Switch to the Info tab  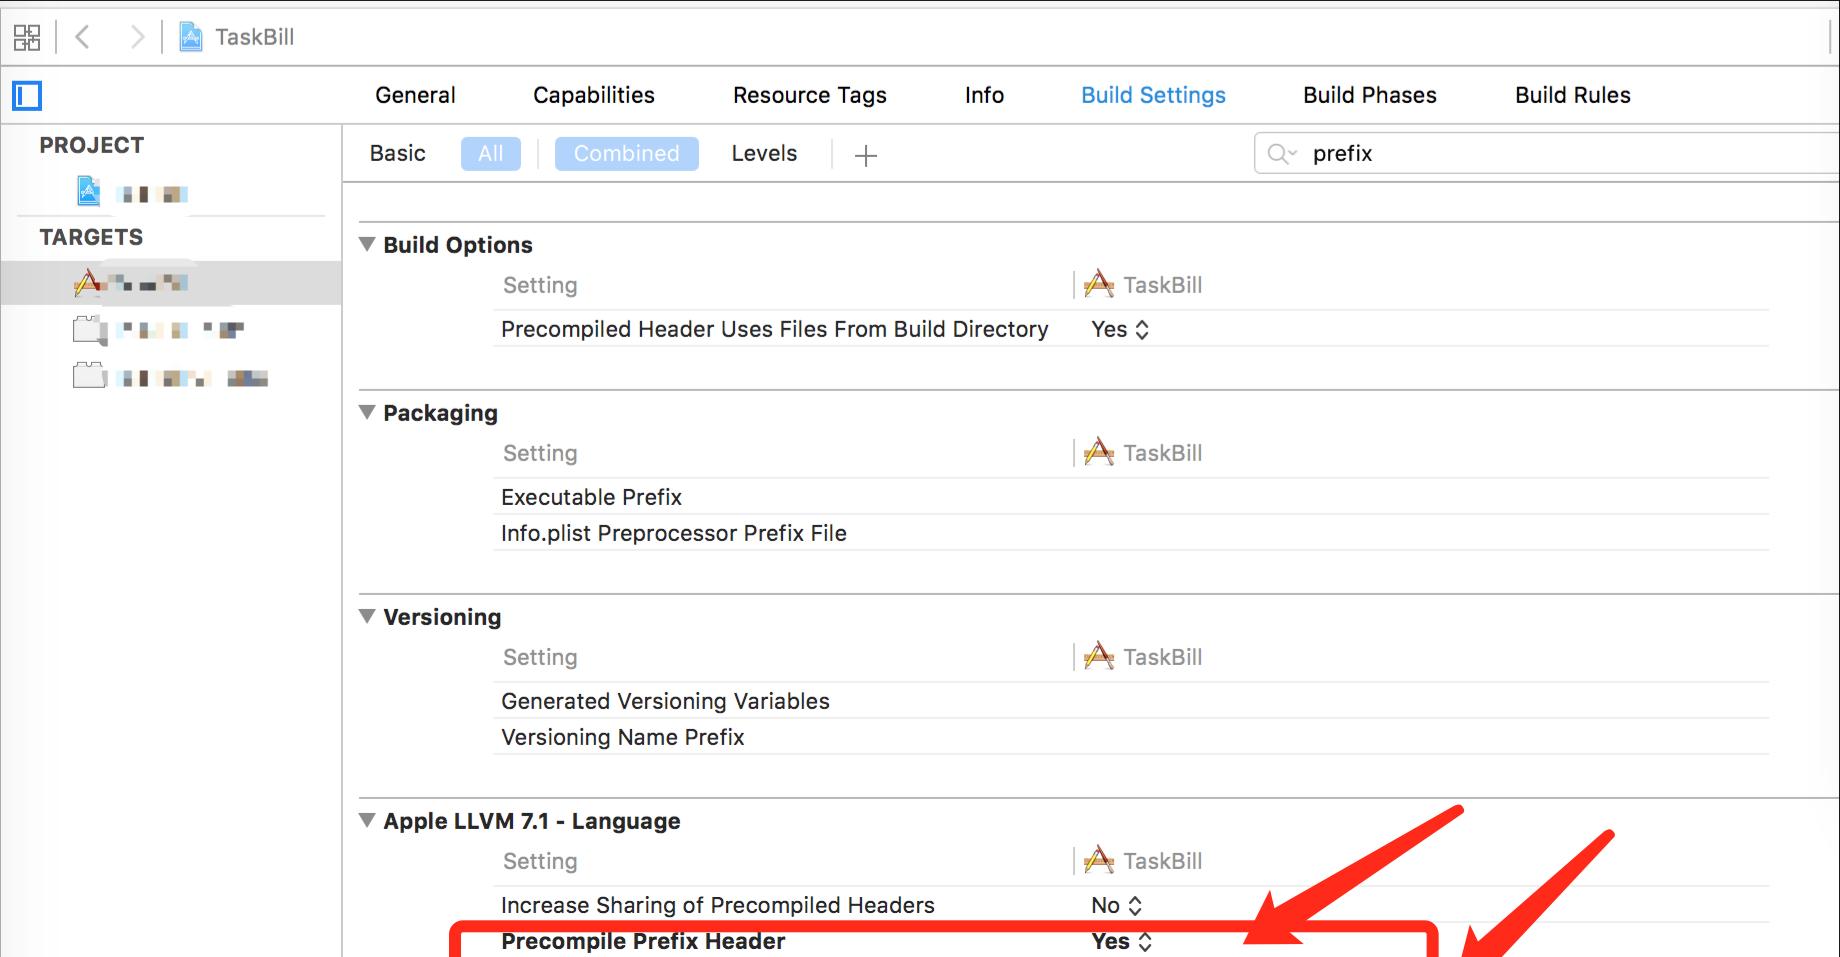click(x=984, y=95)
